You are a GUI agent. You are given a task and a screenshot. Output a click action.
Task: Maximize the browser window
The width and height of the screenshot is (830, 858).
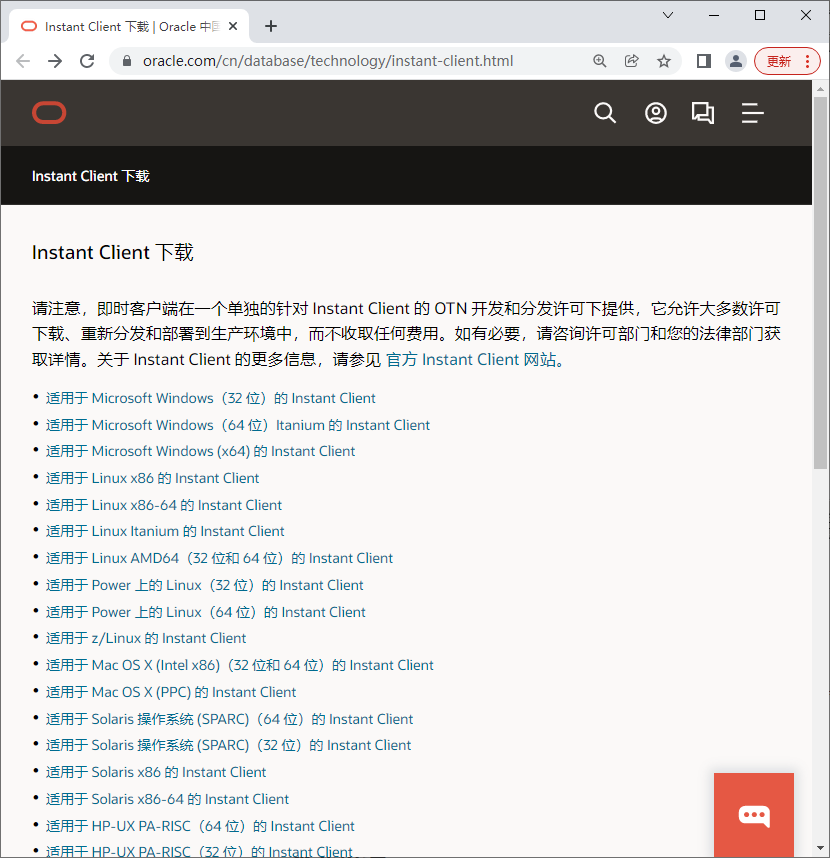coord(759,15)
